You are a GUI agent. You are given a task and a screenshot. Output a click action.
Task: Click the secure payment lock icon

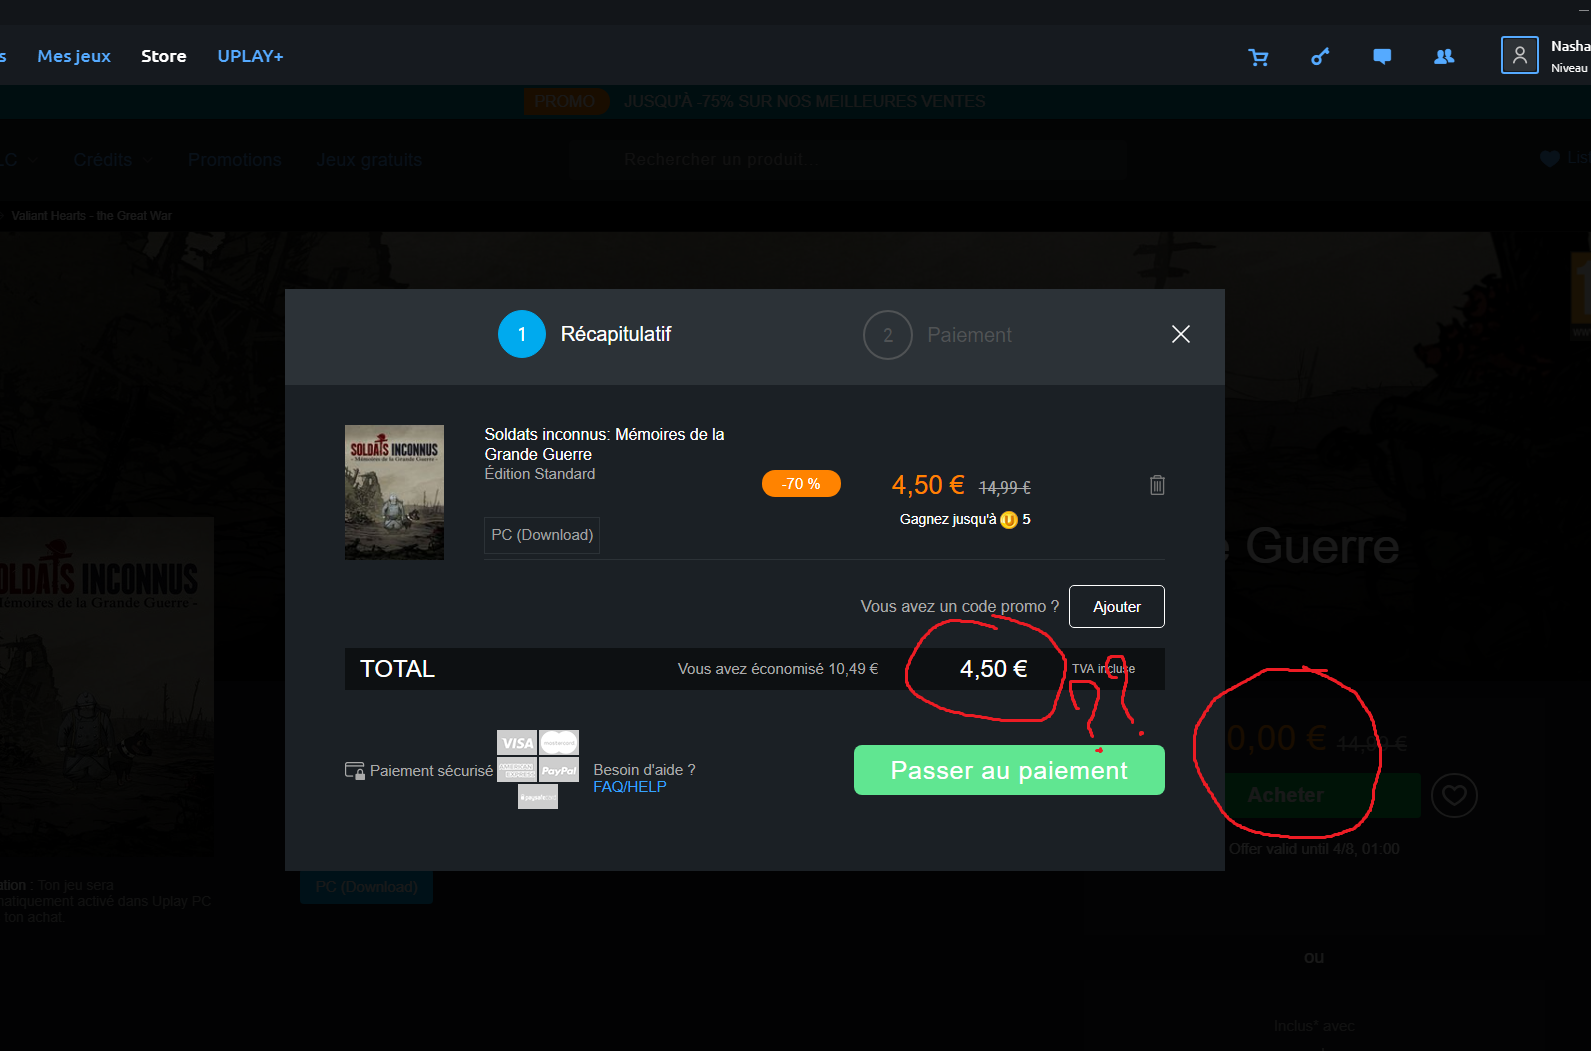pos(354,771)
